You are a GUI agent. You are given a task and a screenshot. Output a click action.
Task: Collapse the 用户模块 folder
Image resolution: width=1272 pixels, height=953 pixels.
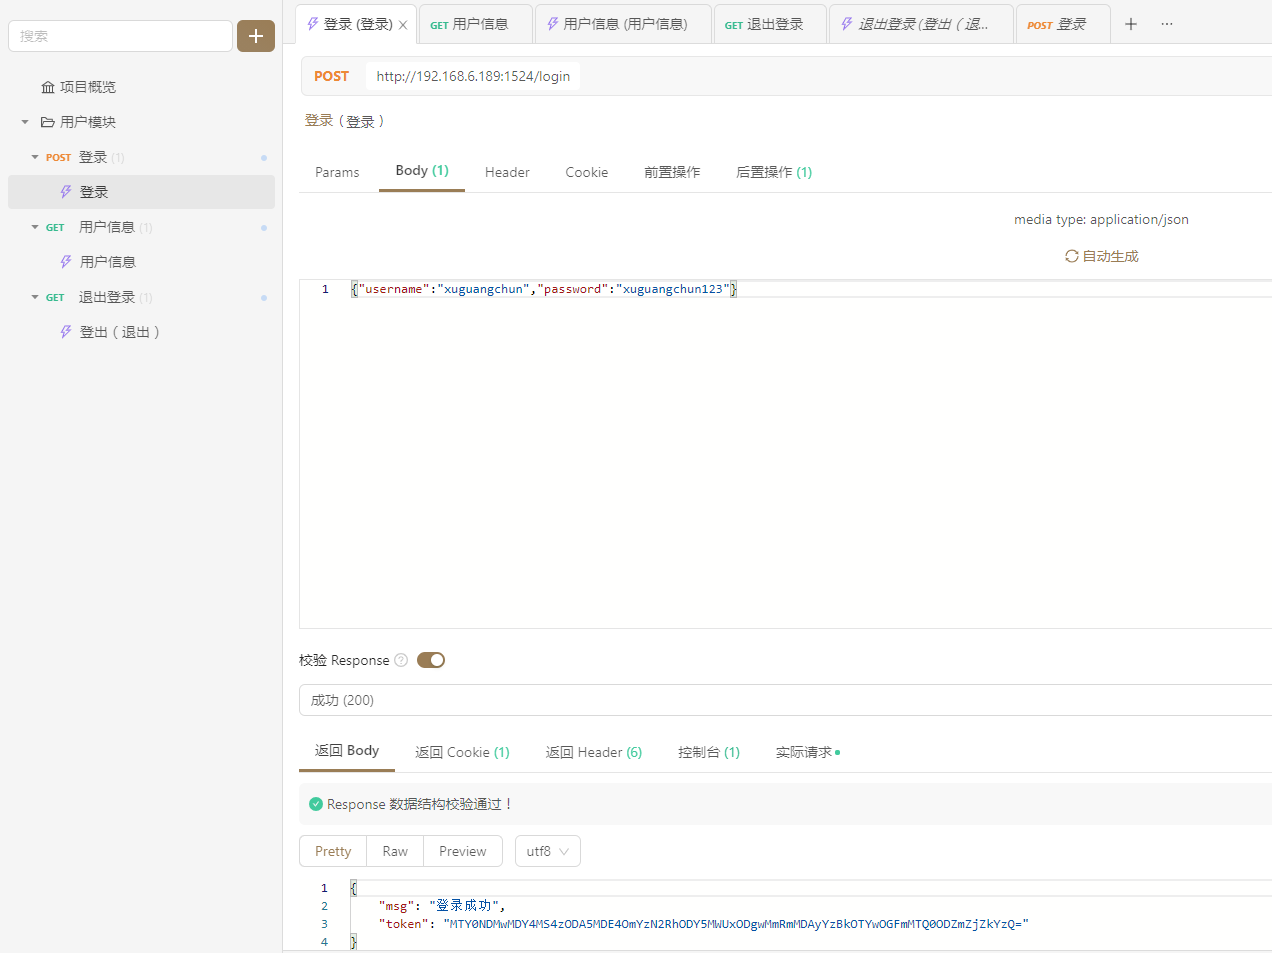25,122
